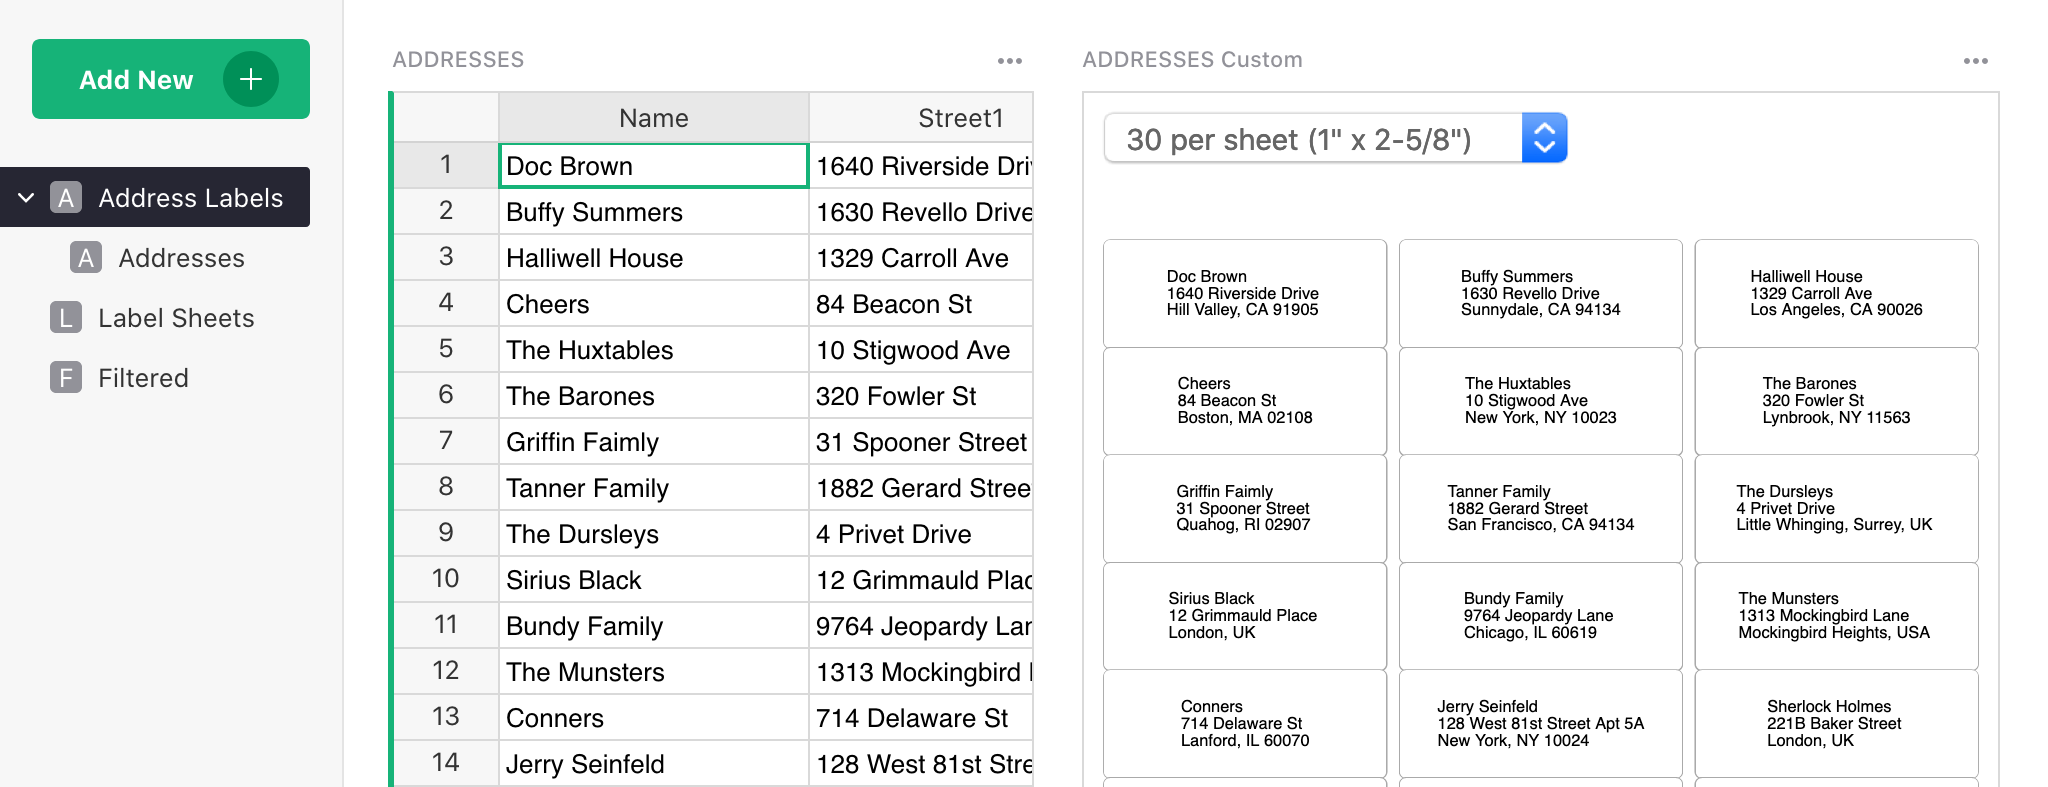Select the 714 Delaware St street cell
This screenshot has width=2048, height=787.
tap(921, 717)
